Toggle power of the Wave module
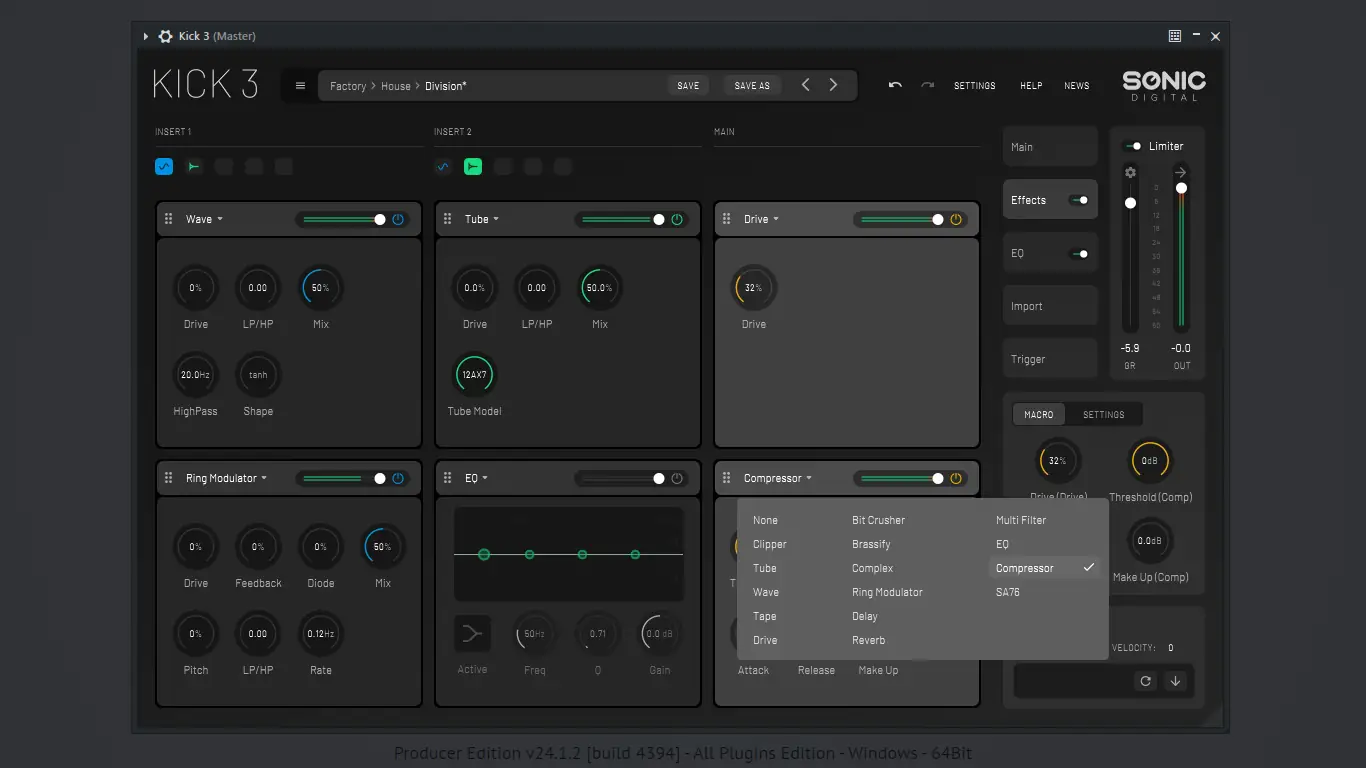The height and width of the screenshot is (768, 1366). pos(398,219)
